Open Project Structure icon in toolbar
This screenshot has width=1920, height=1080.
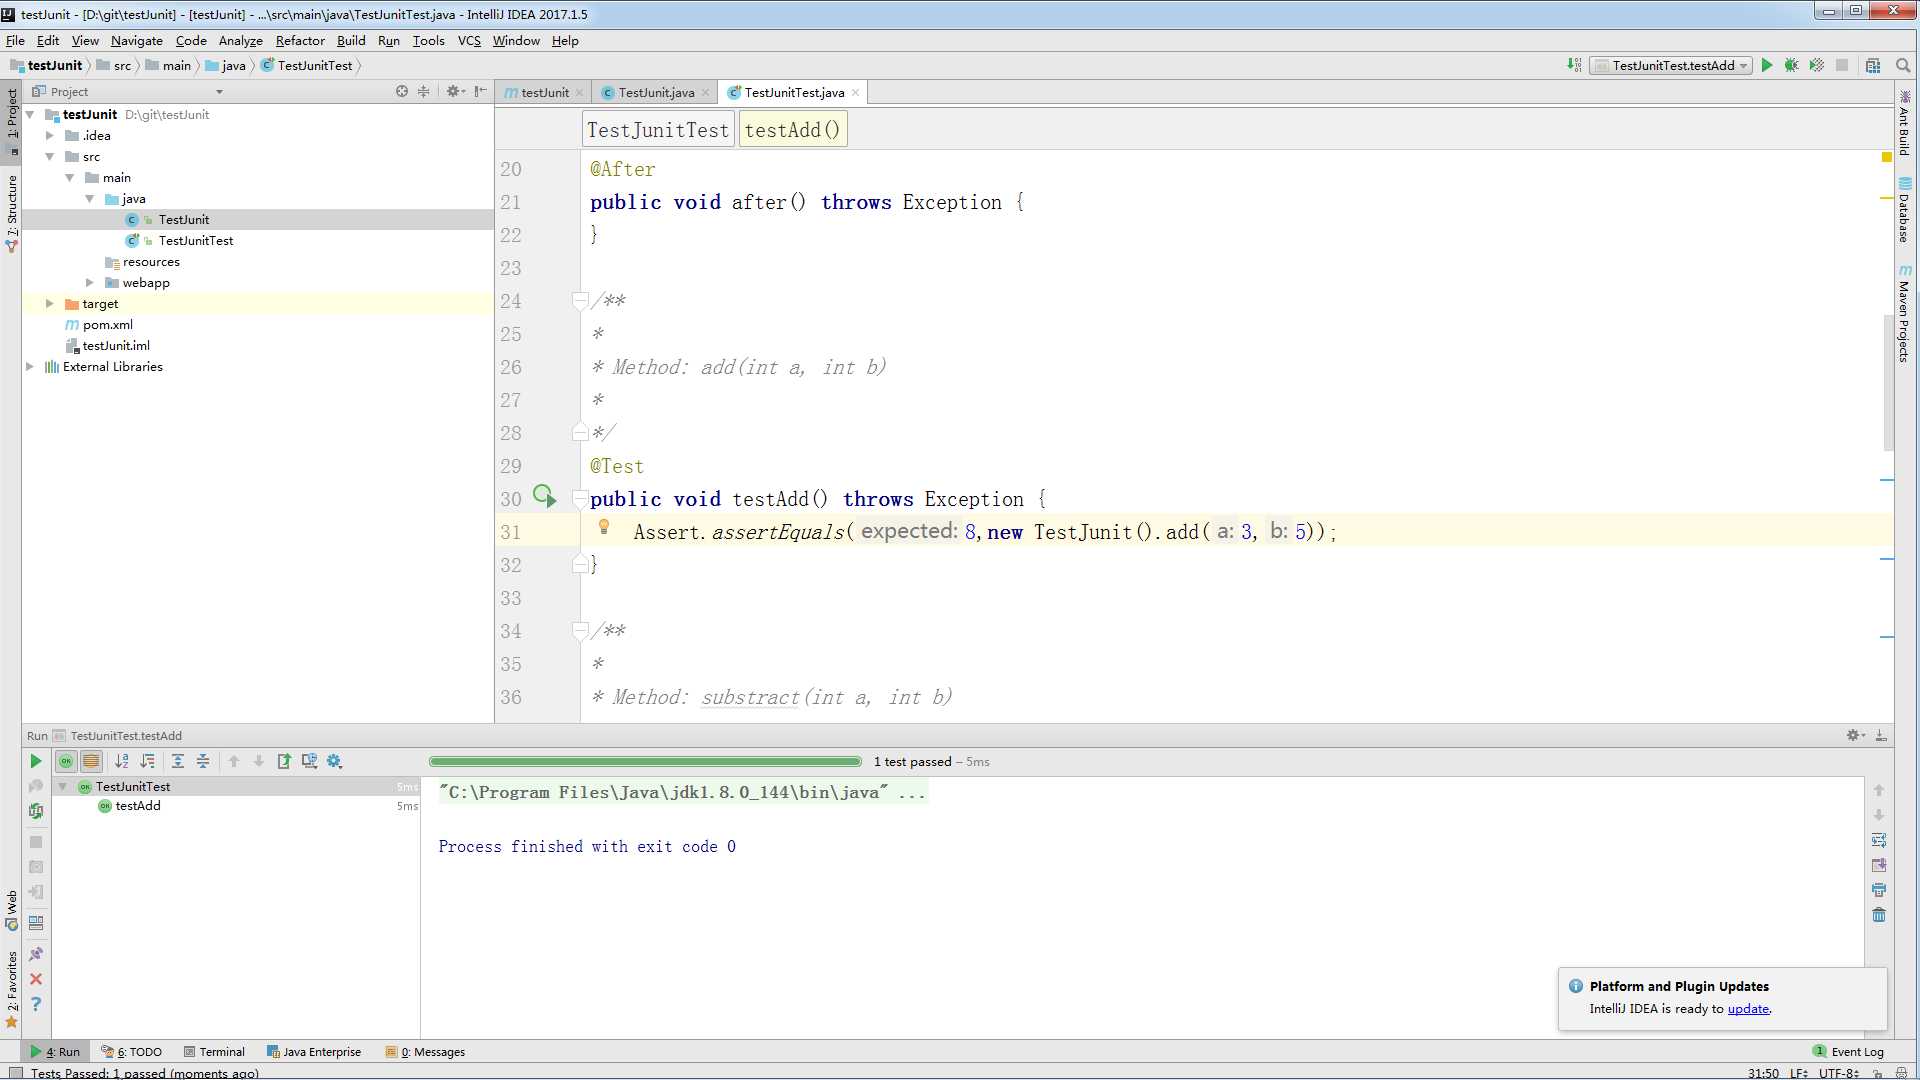tap(1873, 65)
